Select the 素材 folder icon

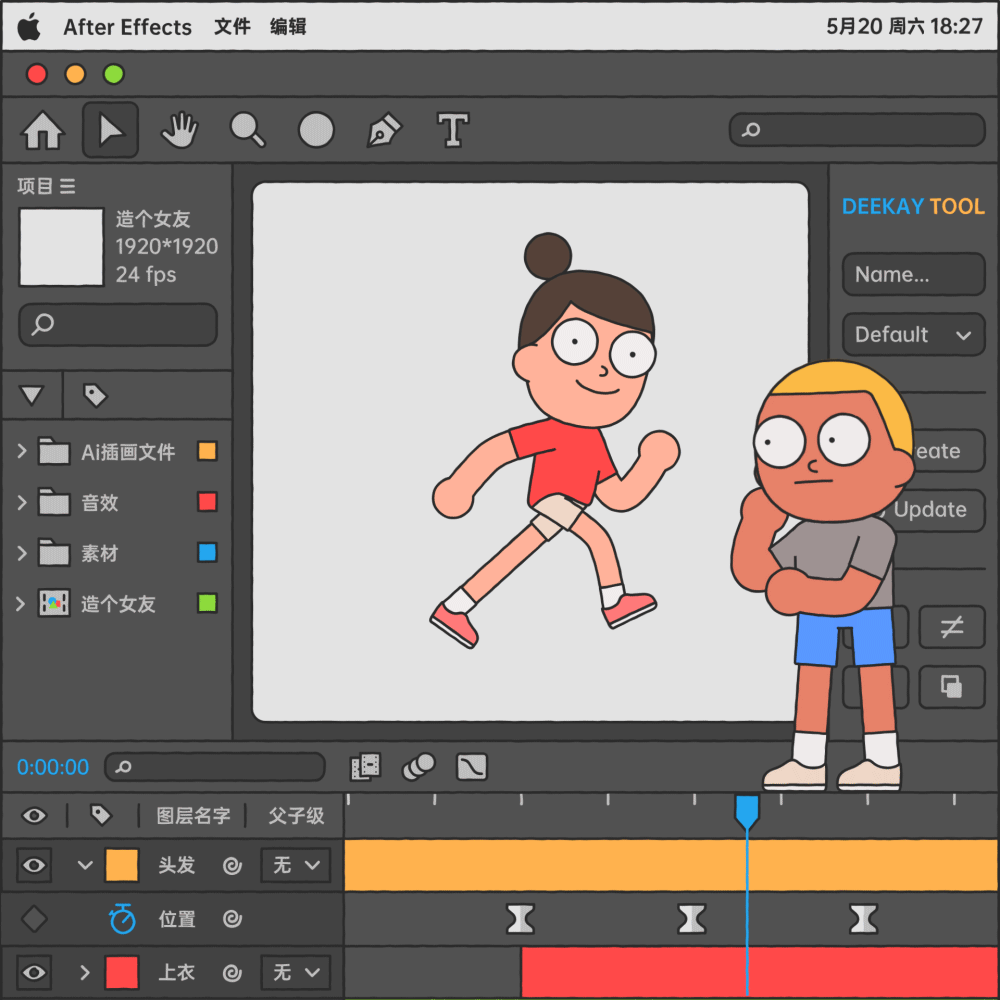point(54,552)
